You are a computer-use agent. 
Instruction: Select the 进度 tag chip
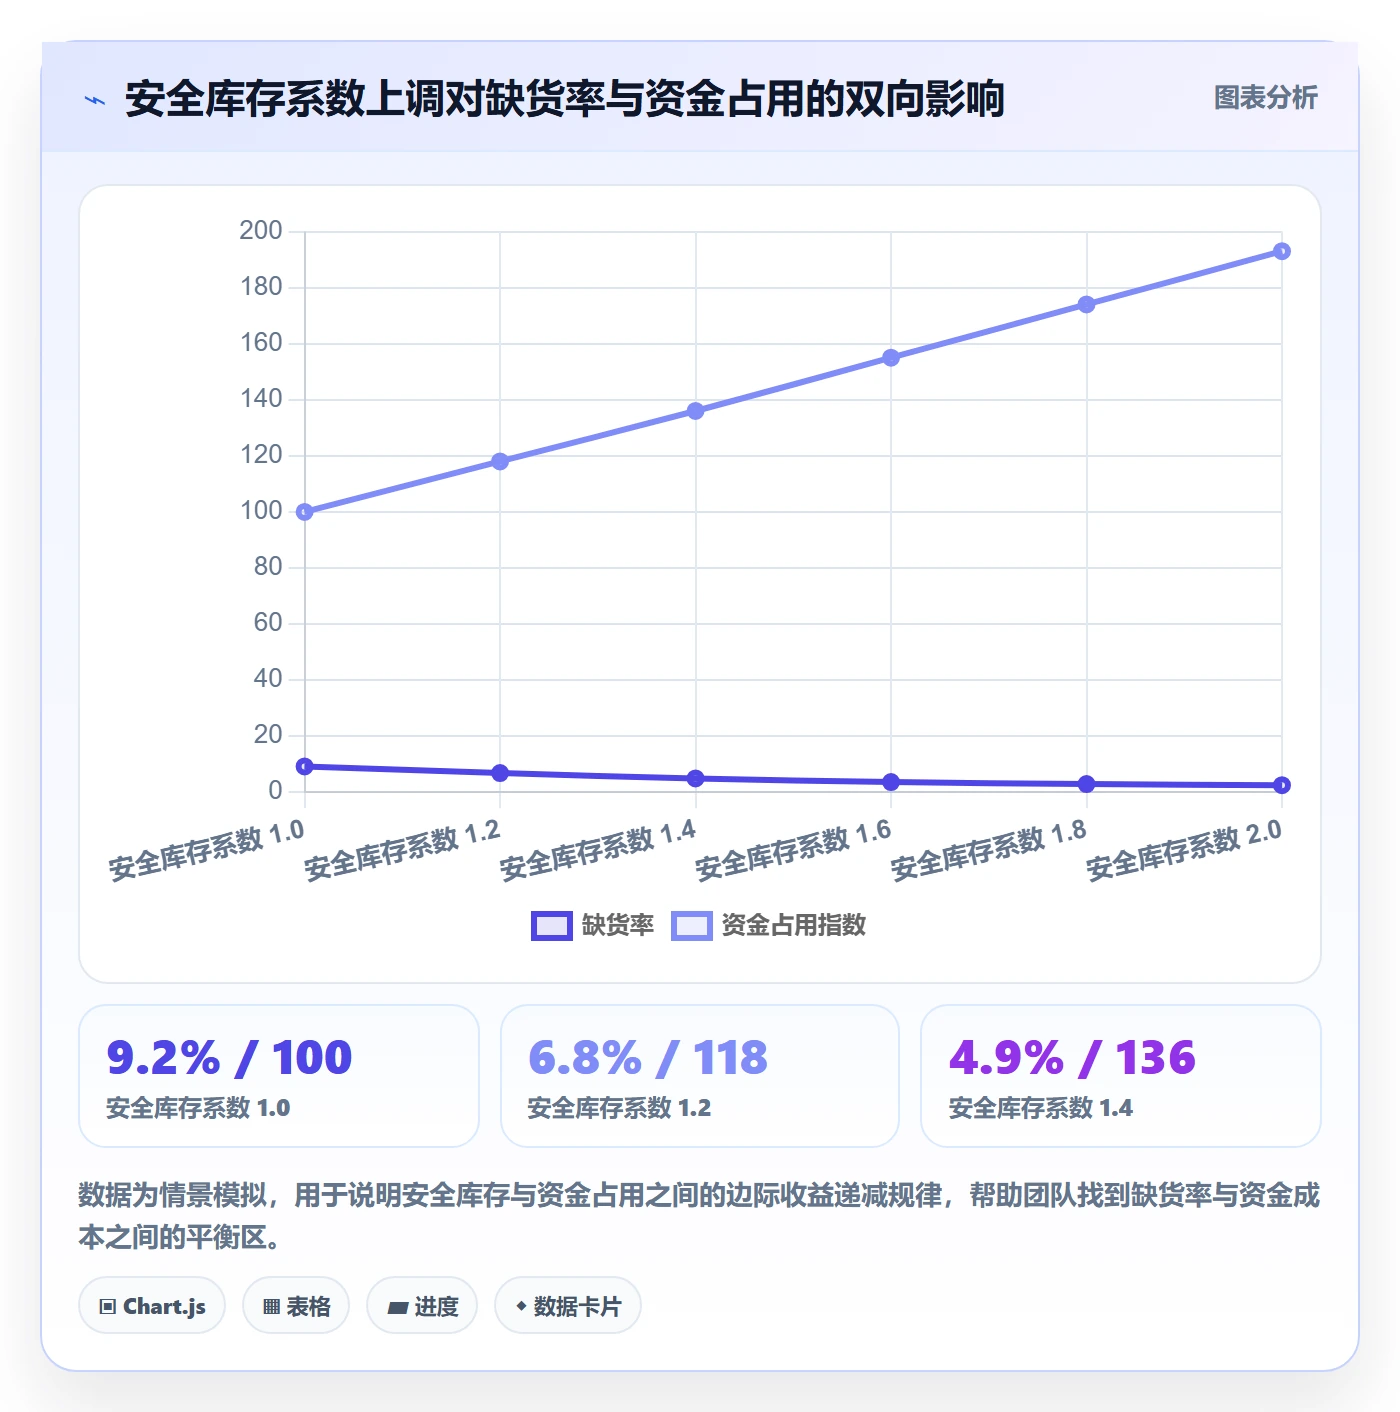click(422, 1306)
